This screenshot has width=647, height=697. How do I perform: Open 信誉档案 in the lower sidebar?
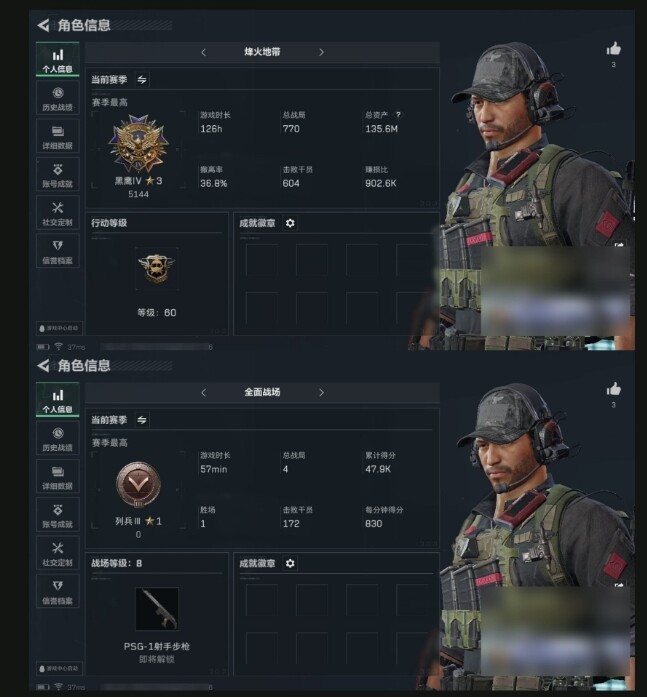(58, 593)
